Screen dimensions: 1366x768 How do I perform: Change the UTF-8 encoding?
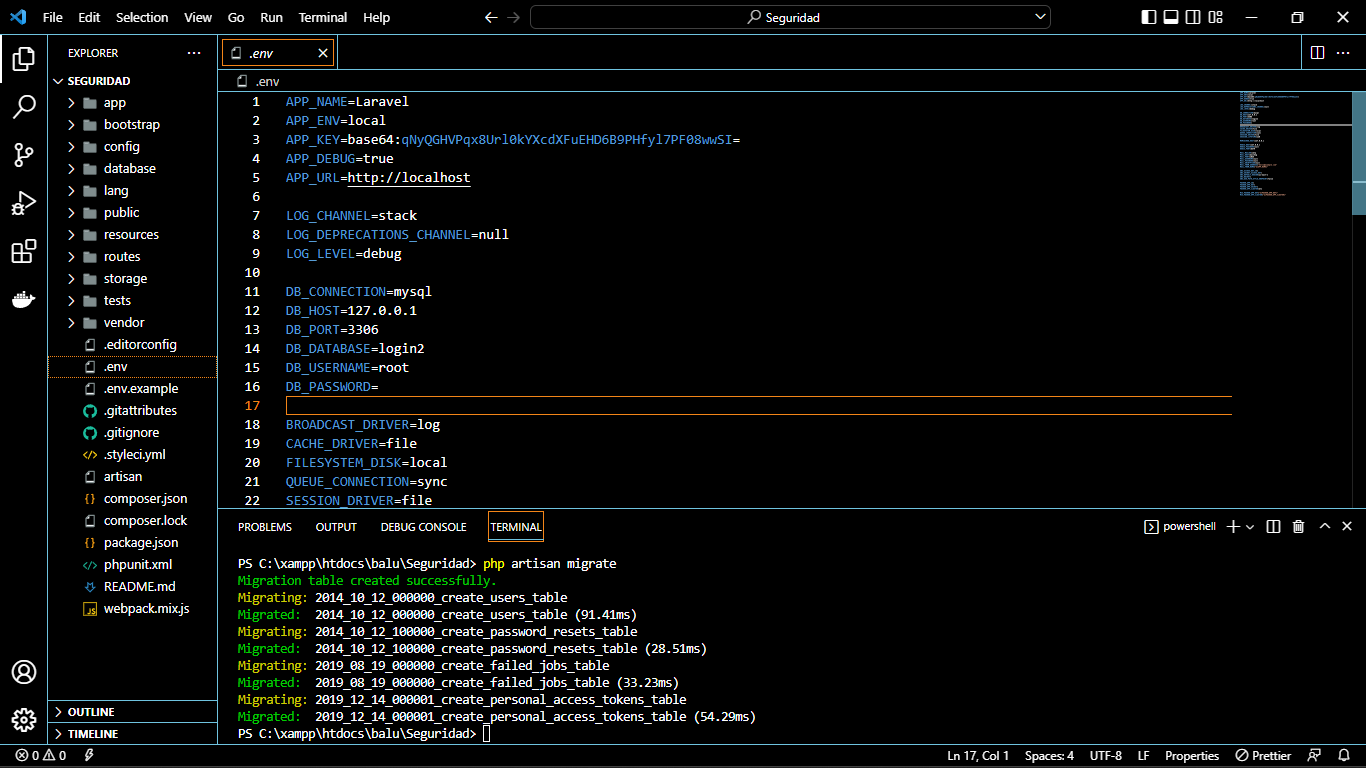pos(1106,756)
